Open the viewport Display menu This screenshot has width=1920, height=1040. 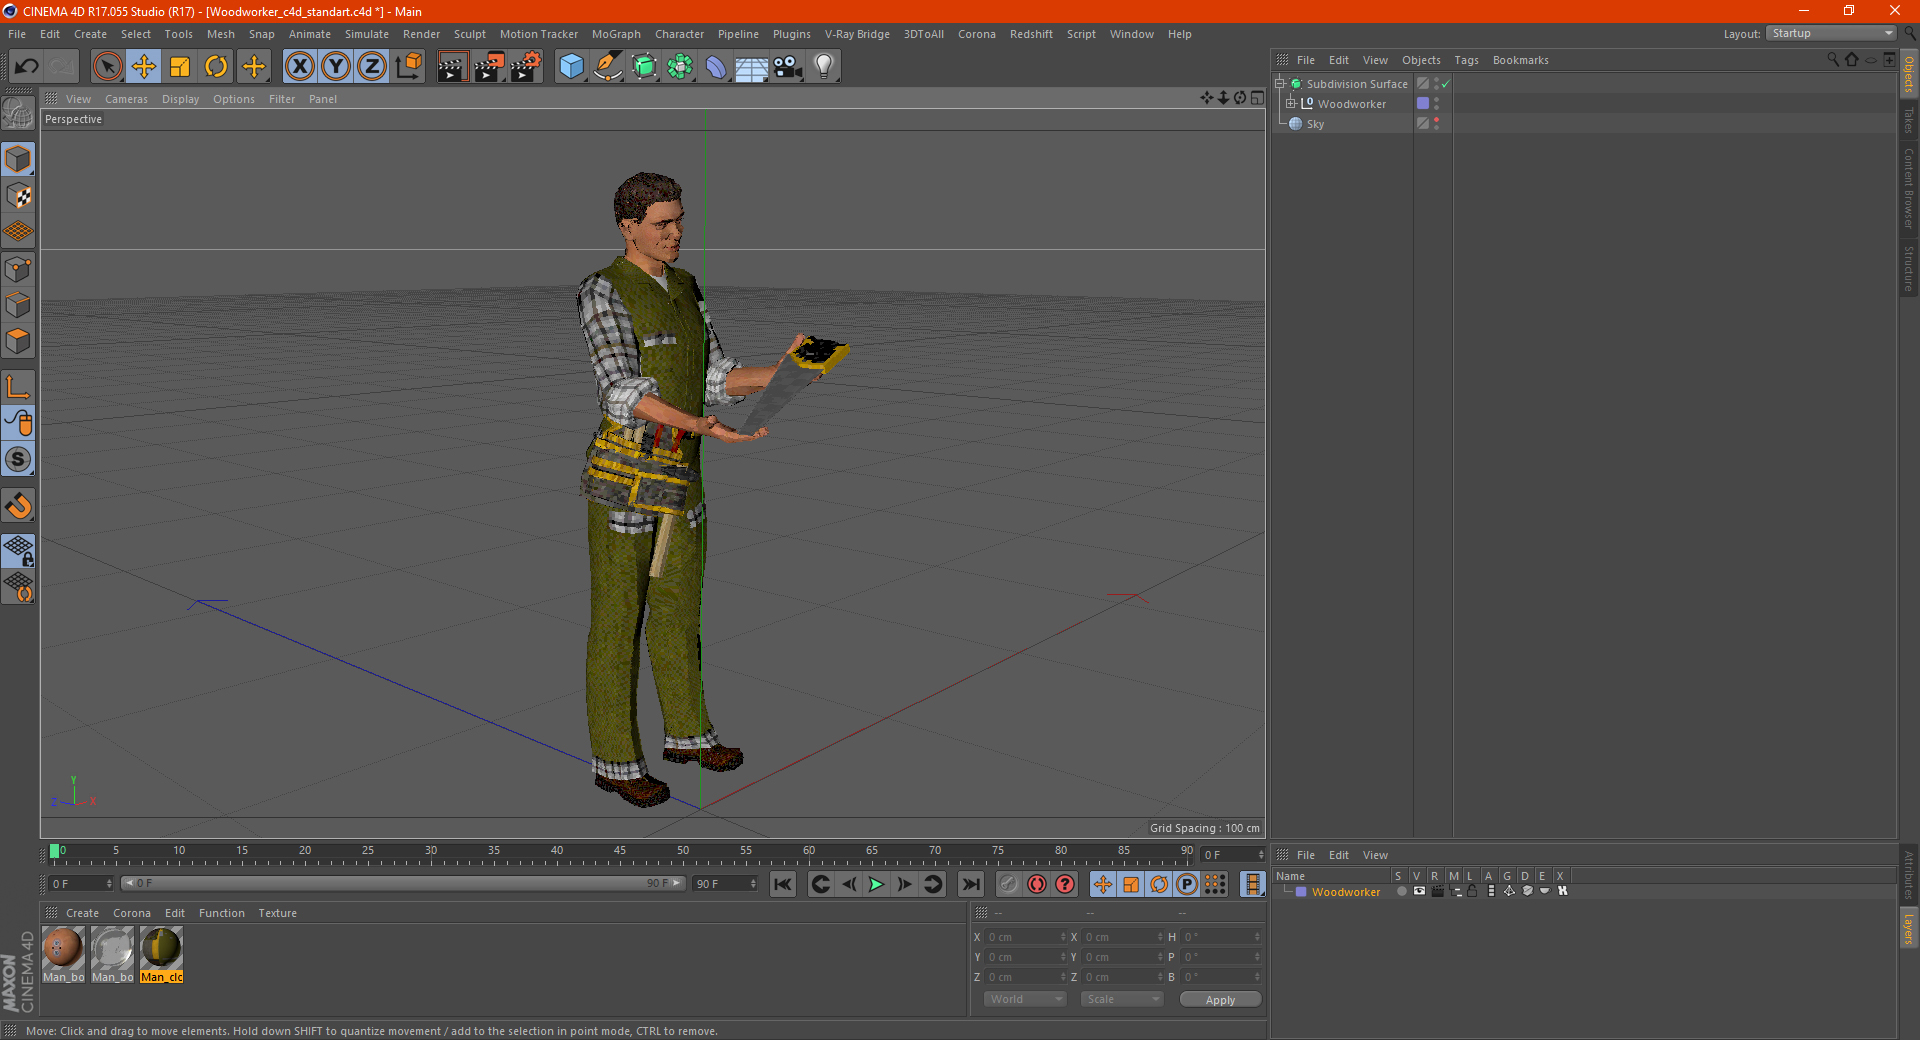(180, 99)
